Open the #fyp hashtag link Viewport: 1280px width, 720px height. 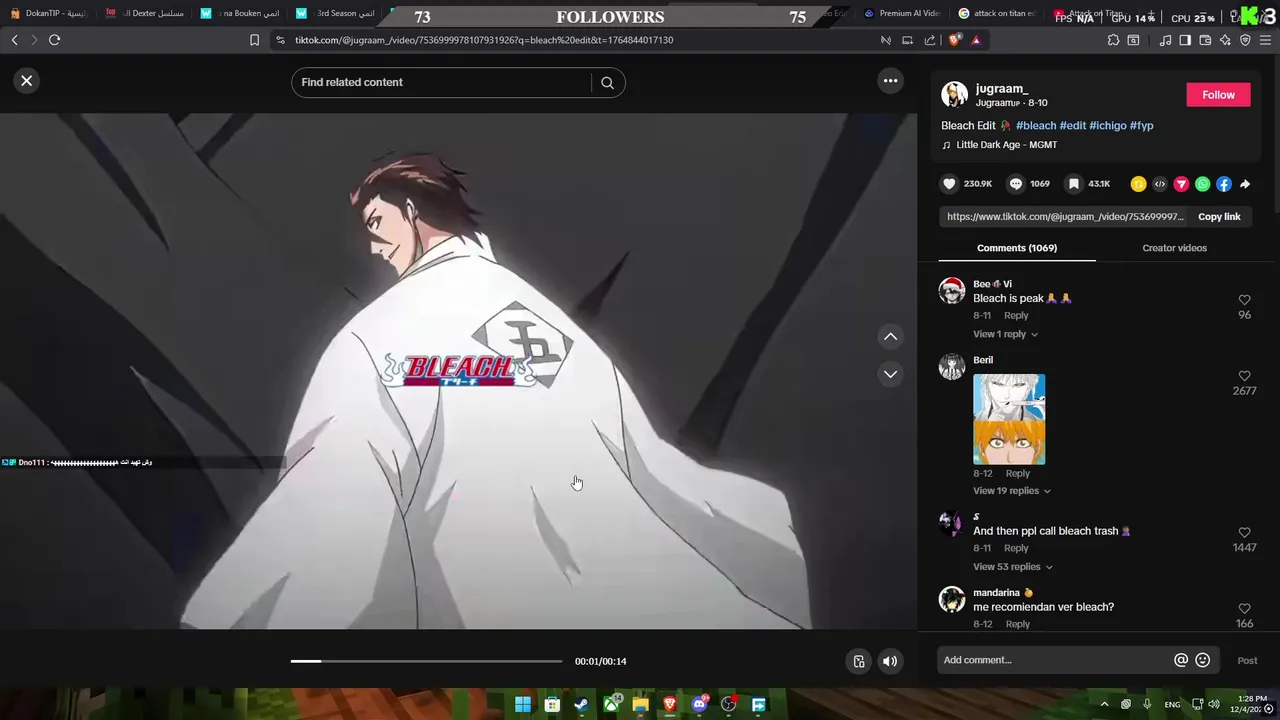click(x=1141, y=126)
